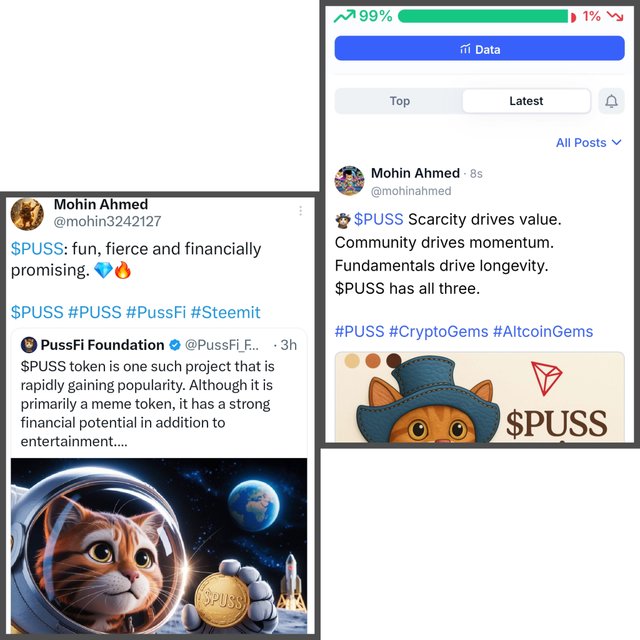The width and height of the screenshot is (640, 640).
Task: Click Mohin Ahmed's cat avatar on tweet
Action: coord(27,214)
